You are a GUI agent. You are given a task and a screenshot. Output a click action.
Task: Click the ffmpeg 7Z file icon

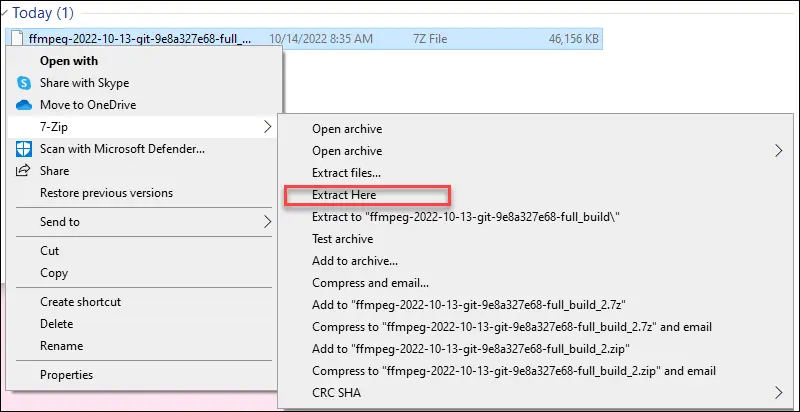(14, 38)
